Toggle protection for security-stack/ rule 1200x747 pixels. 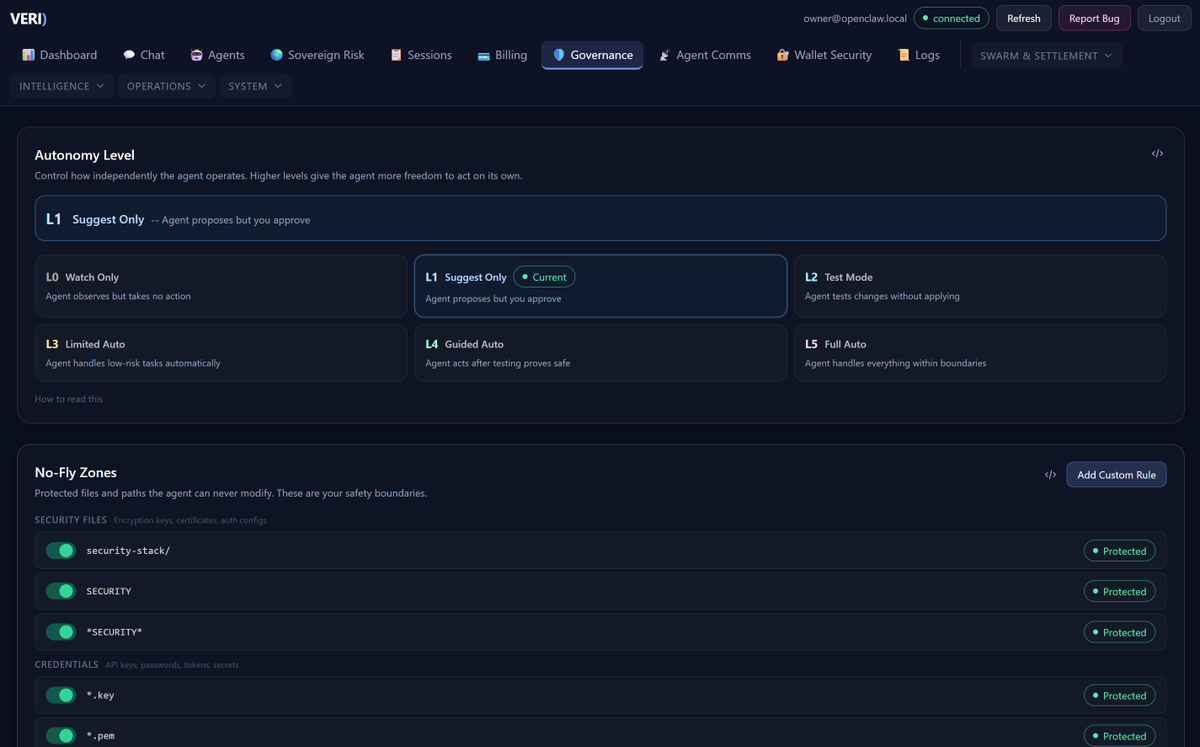(61, 551)
